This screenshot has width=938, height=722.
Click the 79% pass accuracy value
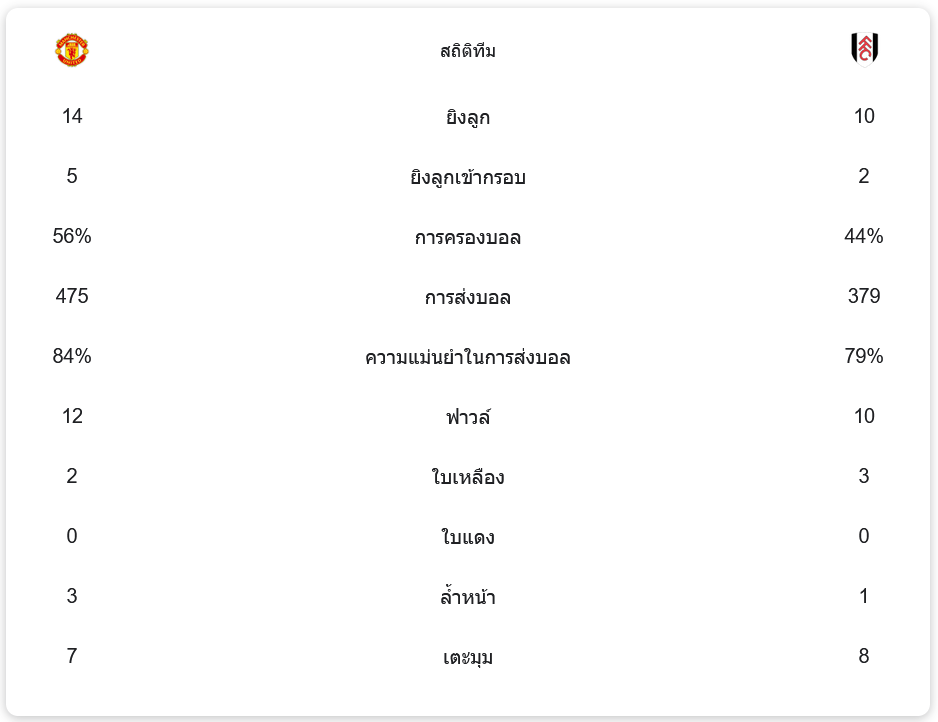(x=864, y=357)
